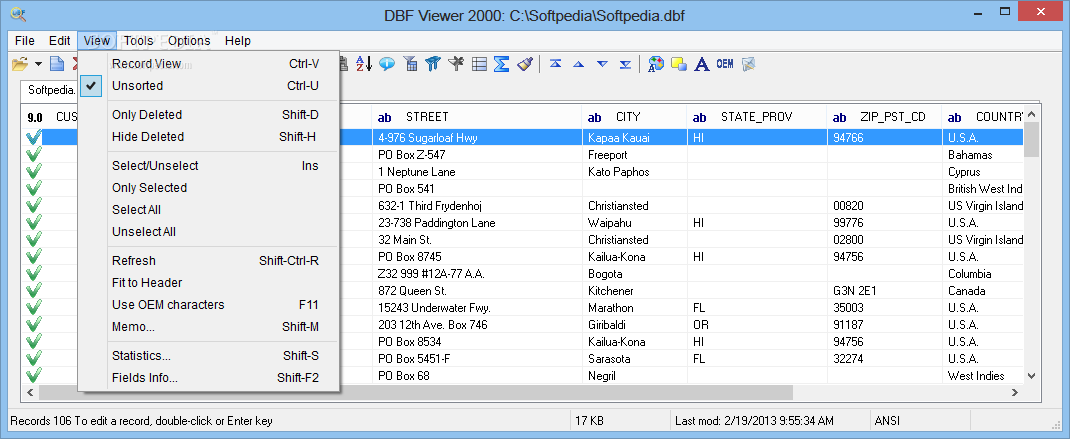This screenshot has height=439, width=1070.
Task: Click the Open file folder icon
Action: [x=20, y=64]
